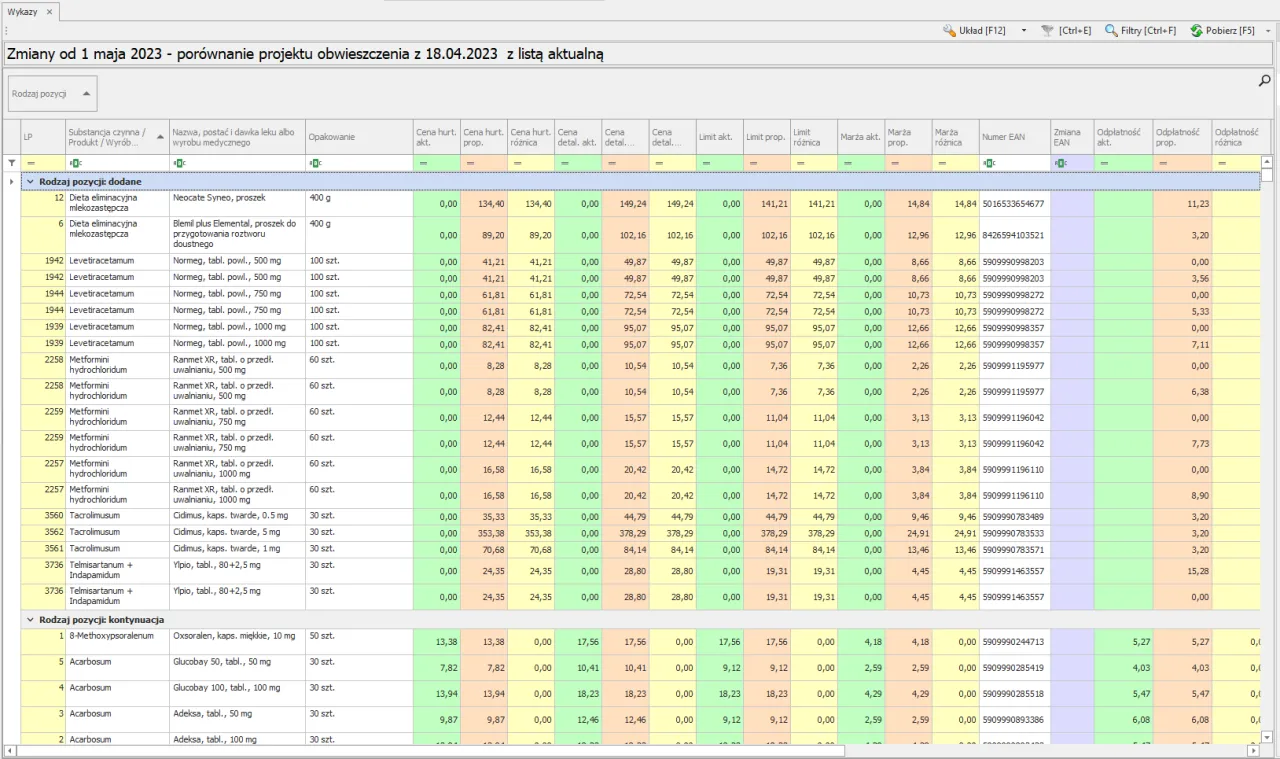
Task: Click the green Pobierz [F5] refresh icon
Action: point(1196,31)
